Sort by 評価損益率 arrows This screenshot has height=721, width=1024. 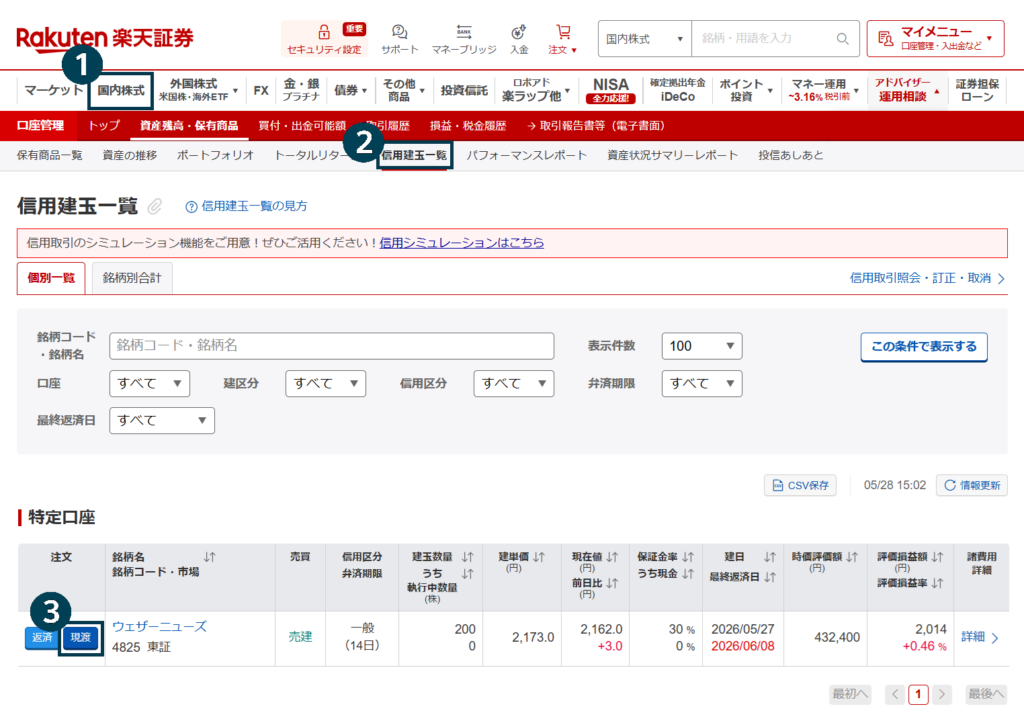(937, 583)
